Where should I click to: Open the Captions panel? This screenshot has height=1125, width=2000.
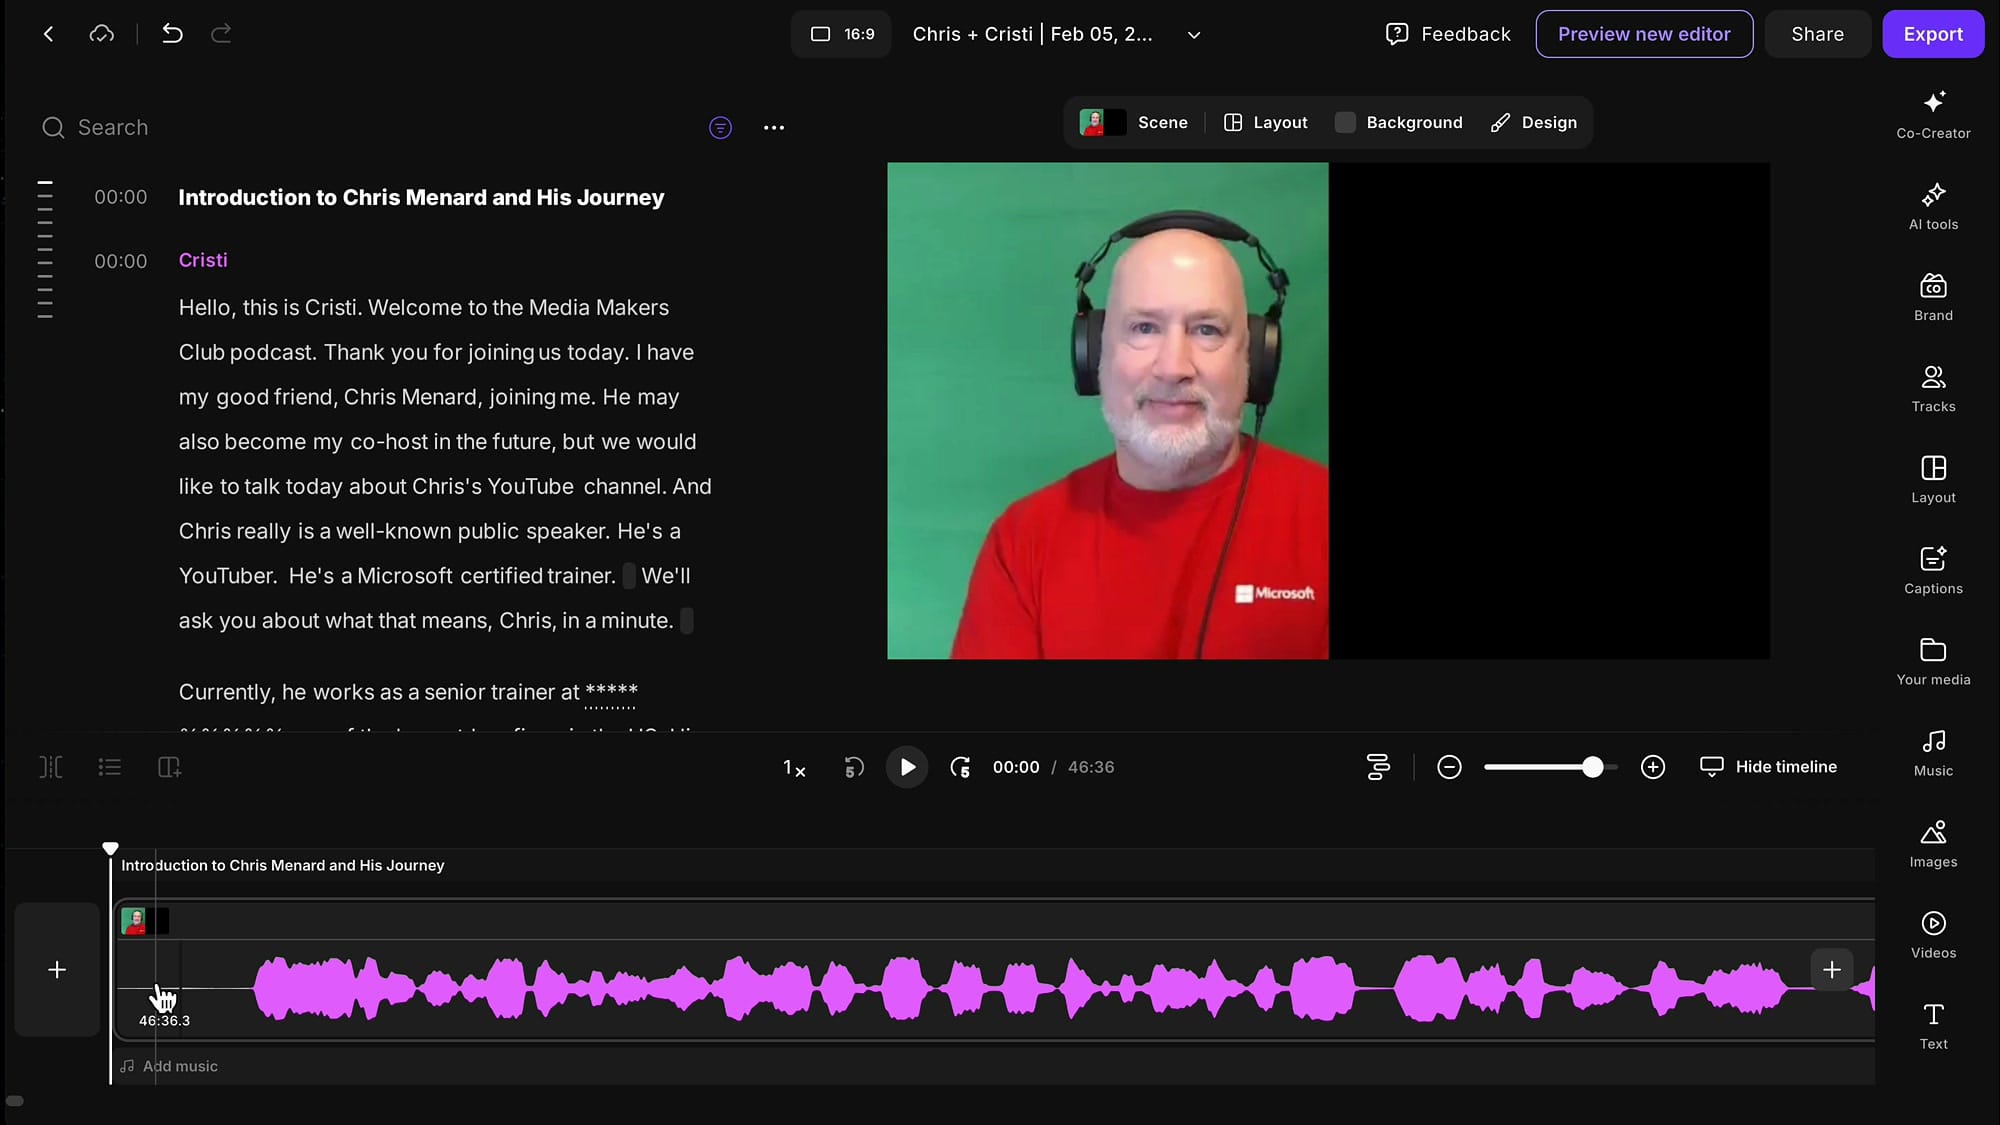[x=1932, y=570]
